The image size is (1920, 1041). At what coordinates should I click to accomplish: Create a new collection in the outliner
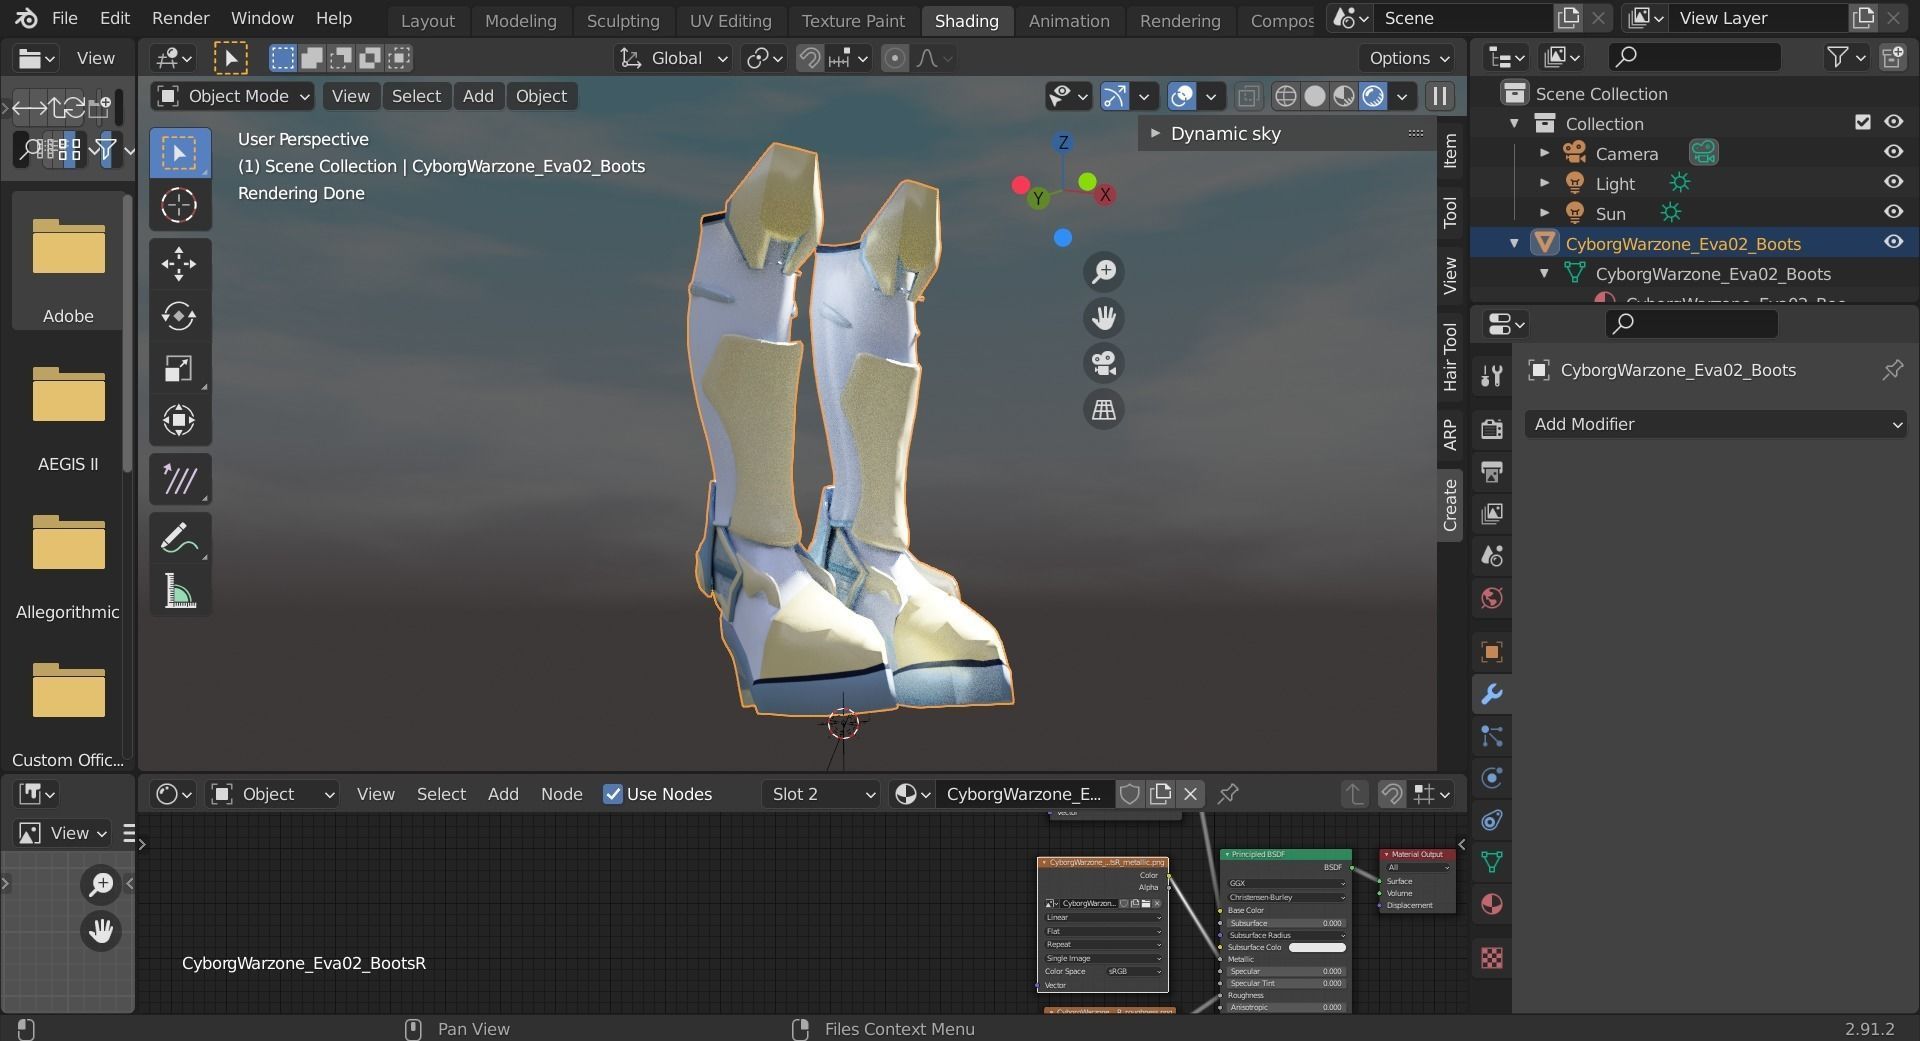(1892, 58)
